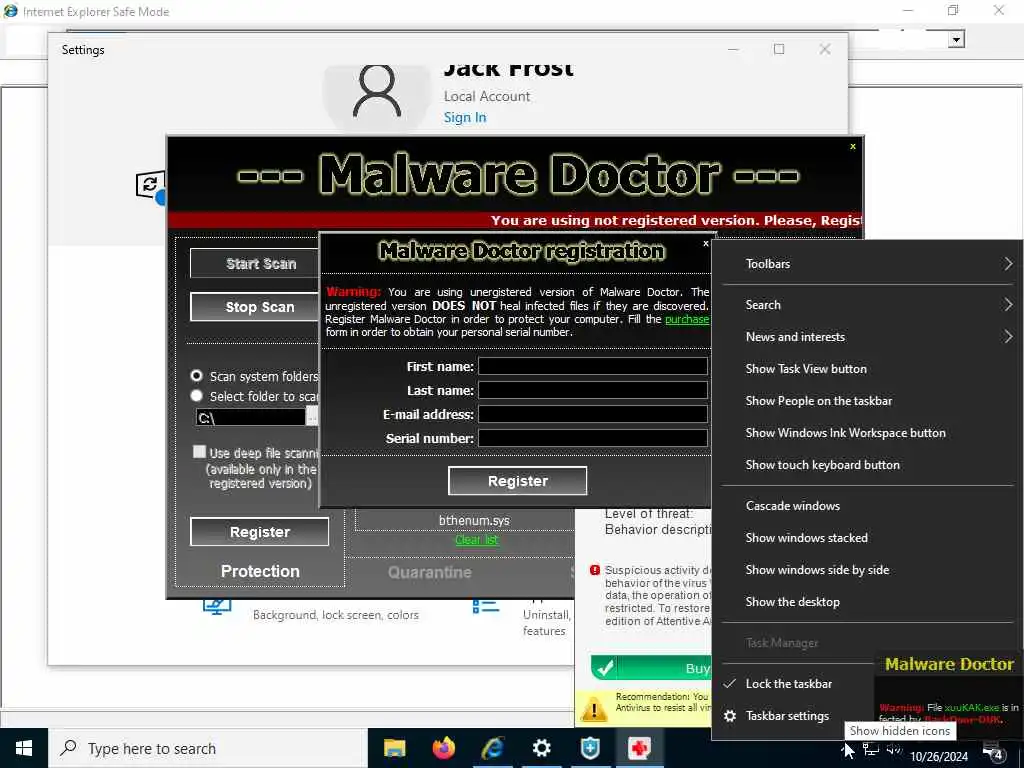1024x768 pixels.
Task: Click the Start Scan button
Action: tap(255, 263)
